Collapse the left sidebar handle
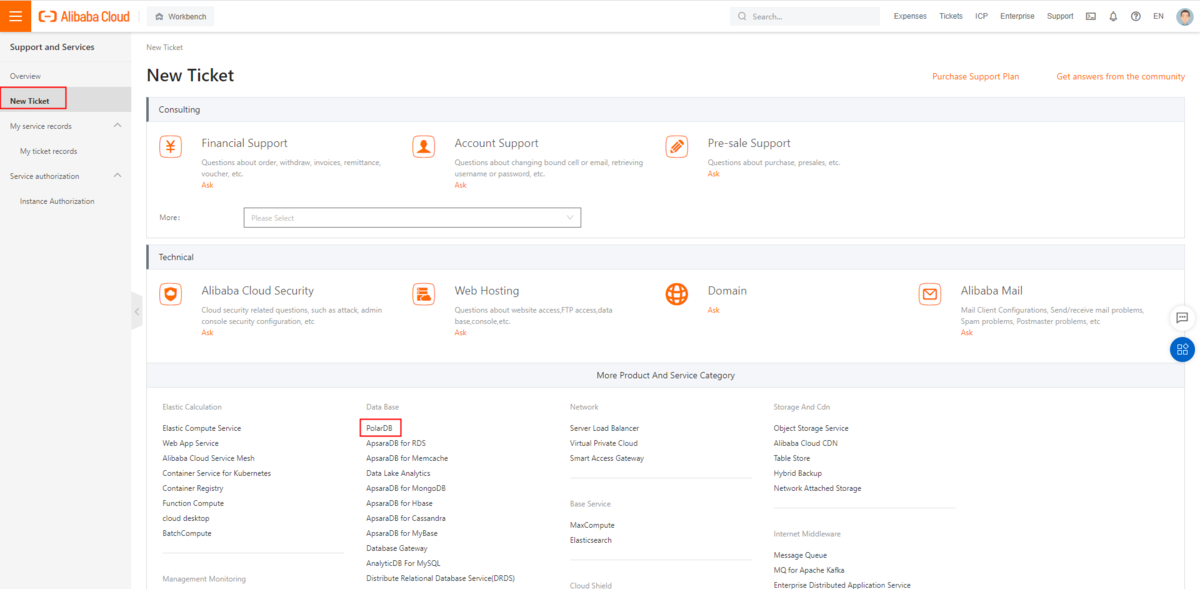1200x589 pixels. tap(137, 312)
